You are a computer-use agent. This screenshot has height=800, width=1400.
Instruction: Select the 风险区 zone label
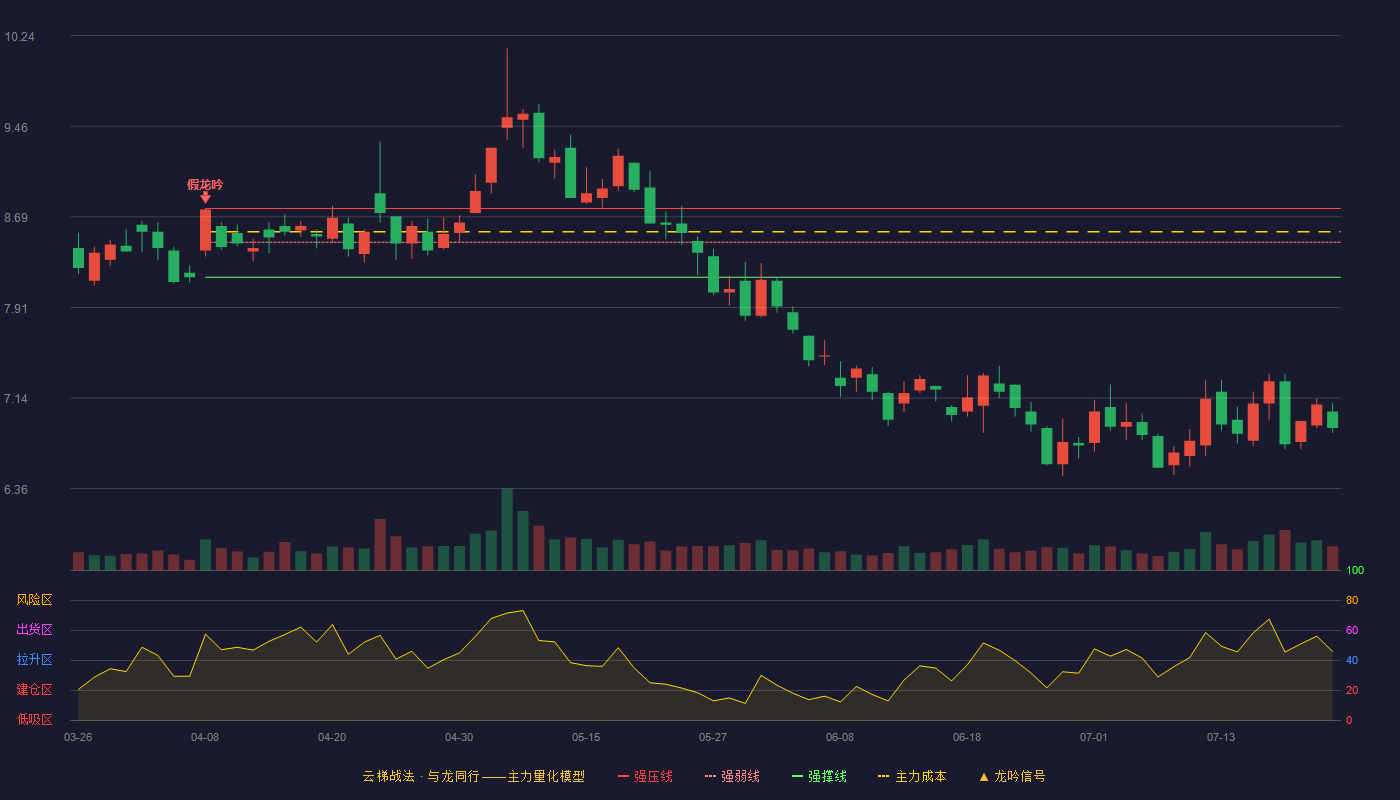[x=34, y=600]
